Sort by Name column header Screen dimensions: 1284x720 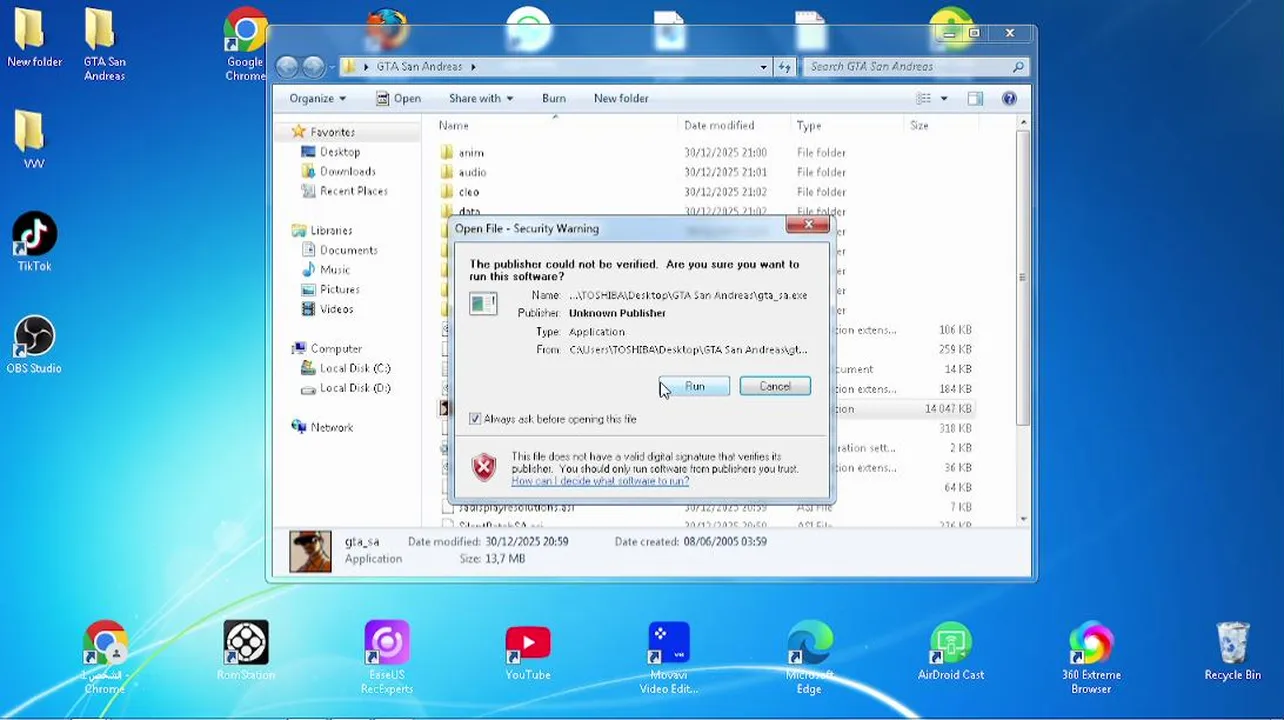(x=556, y=125)
